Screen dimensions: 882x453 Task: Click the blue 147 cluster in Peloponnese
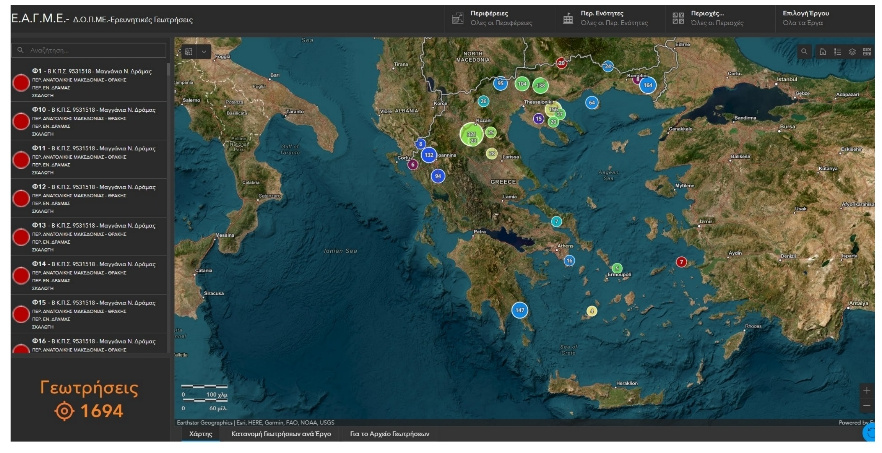(520, 310)
